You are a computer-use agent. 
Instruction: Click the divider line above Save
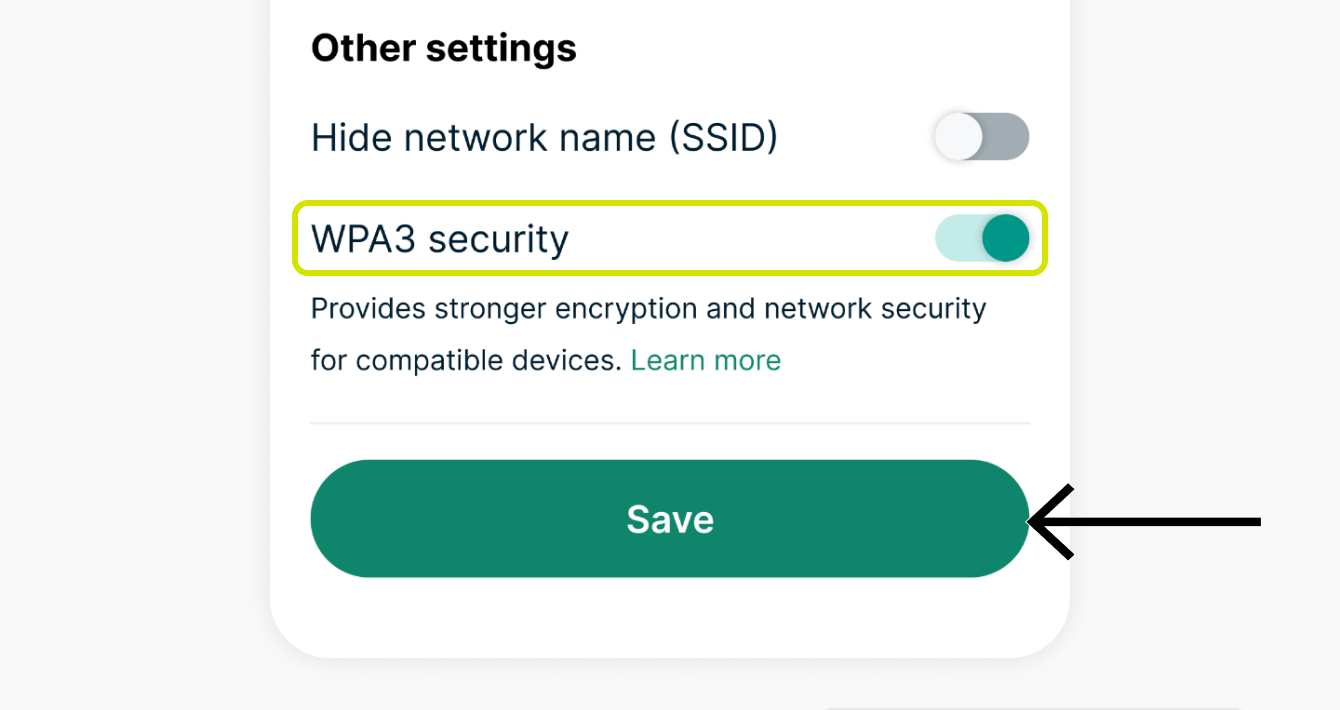670,423
